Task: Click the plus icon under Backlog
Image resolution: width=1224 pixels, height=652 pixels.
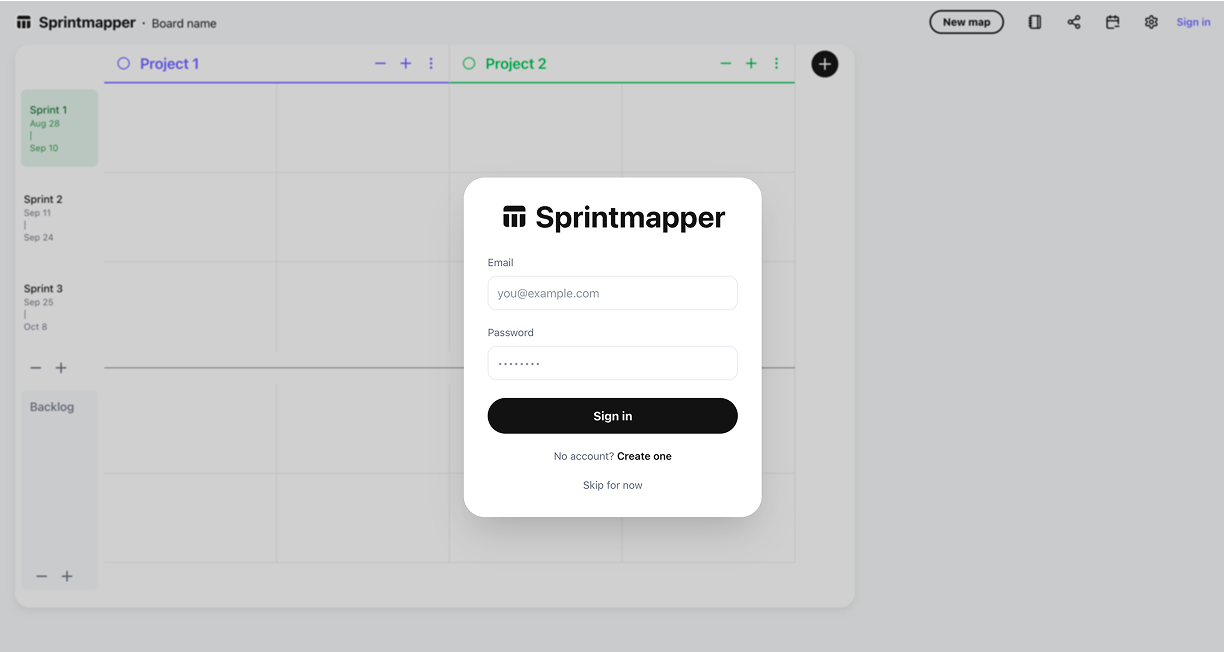Action: click(67, 576)
